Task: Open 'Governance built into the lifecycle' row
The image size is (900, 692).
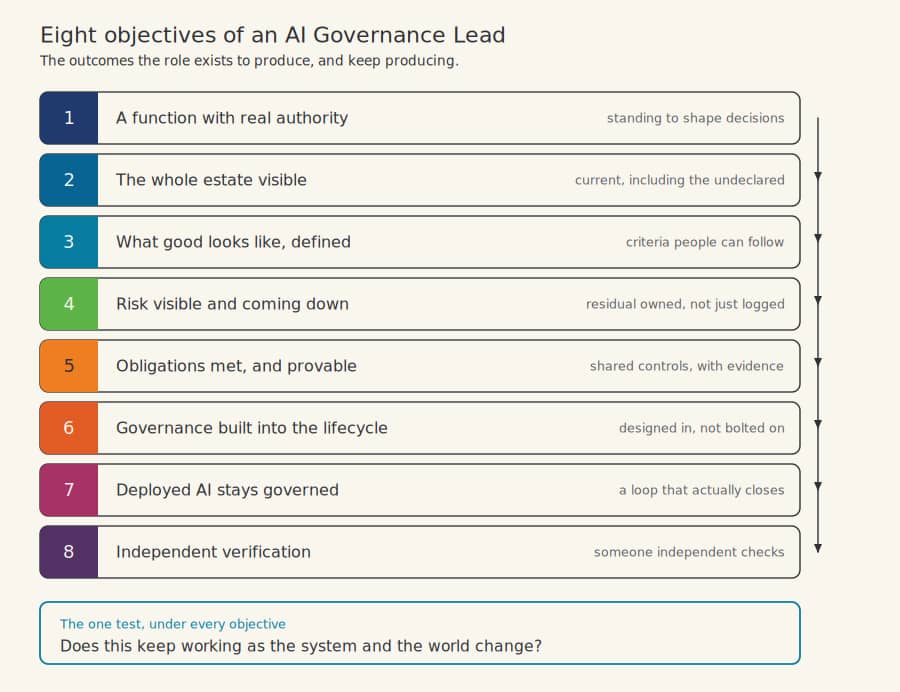Action: coord(420,427)
